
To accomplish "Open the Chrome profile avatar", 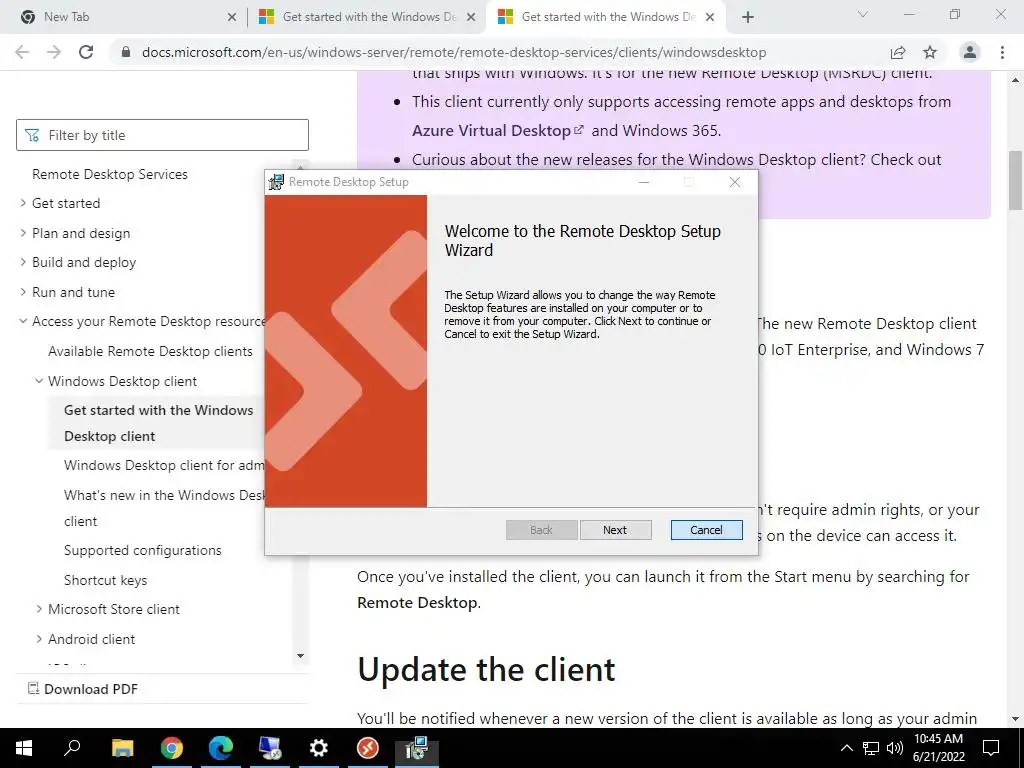I will [970, 52].
